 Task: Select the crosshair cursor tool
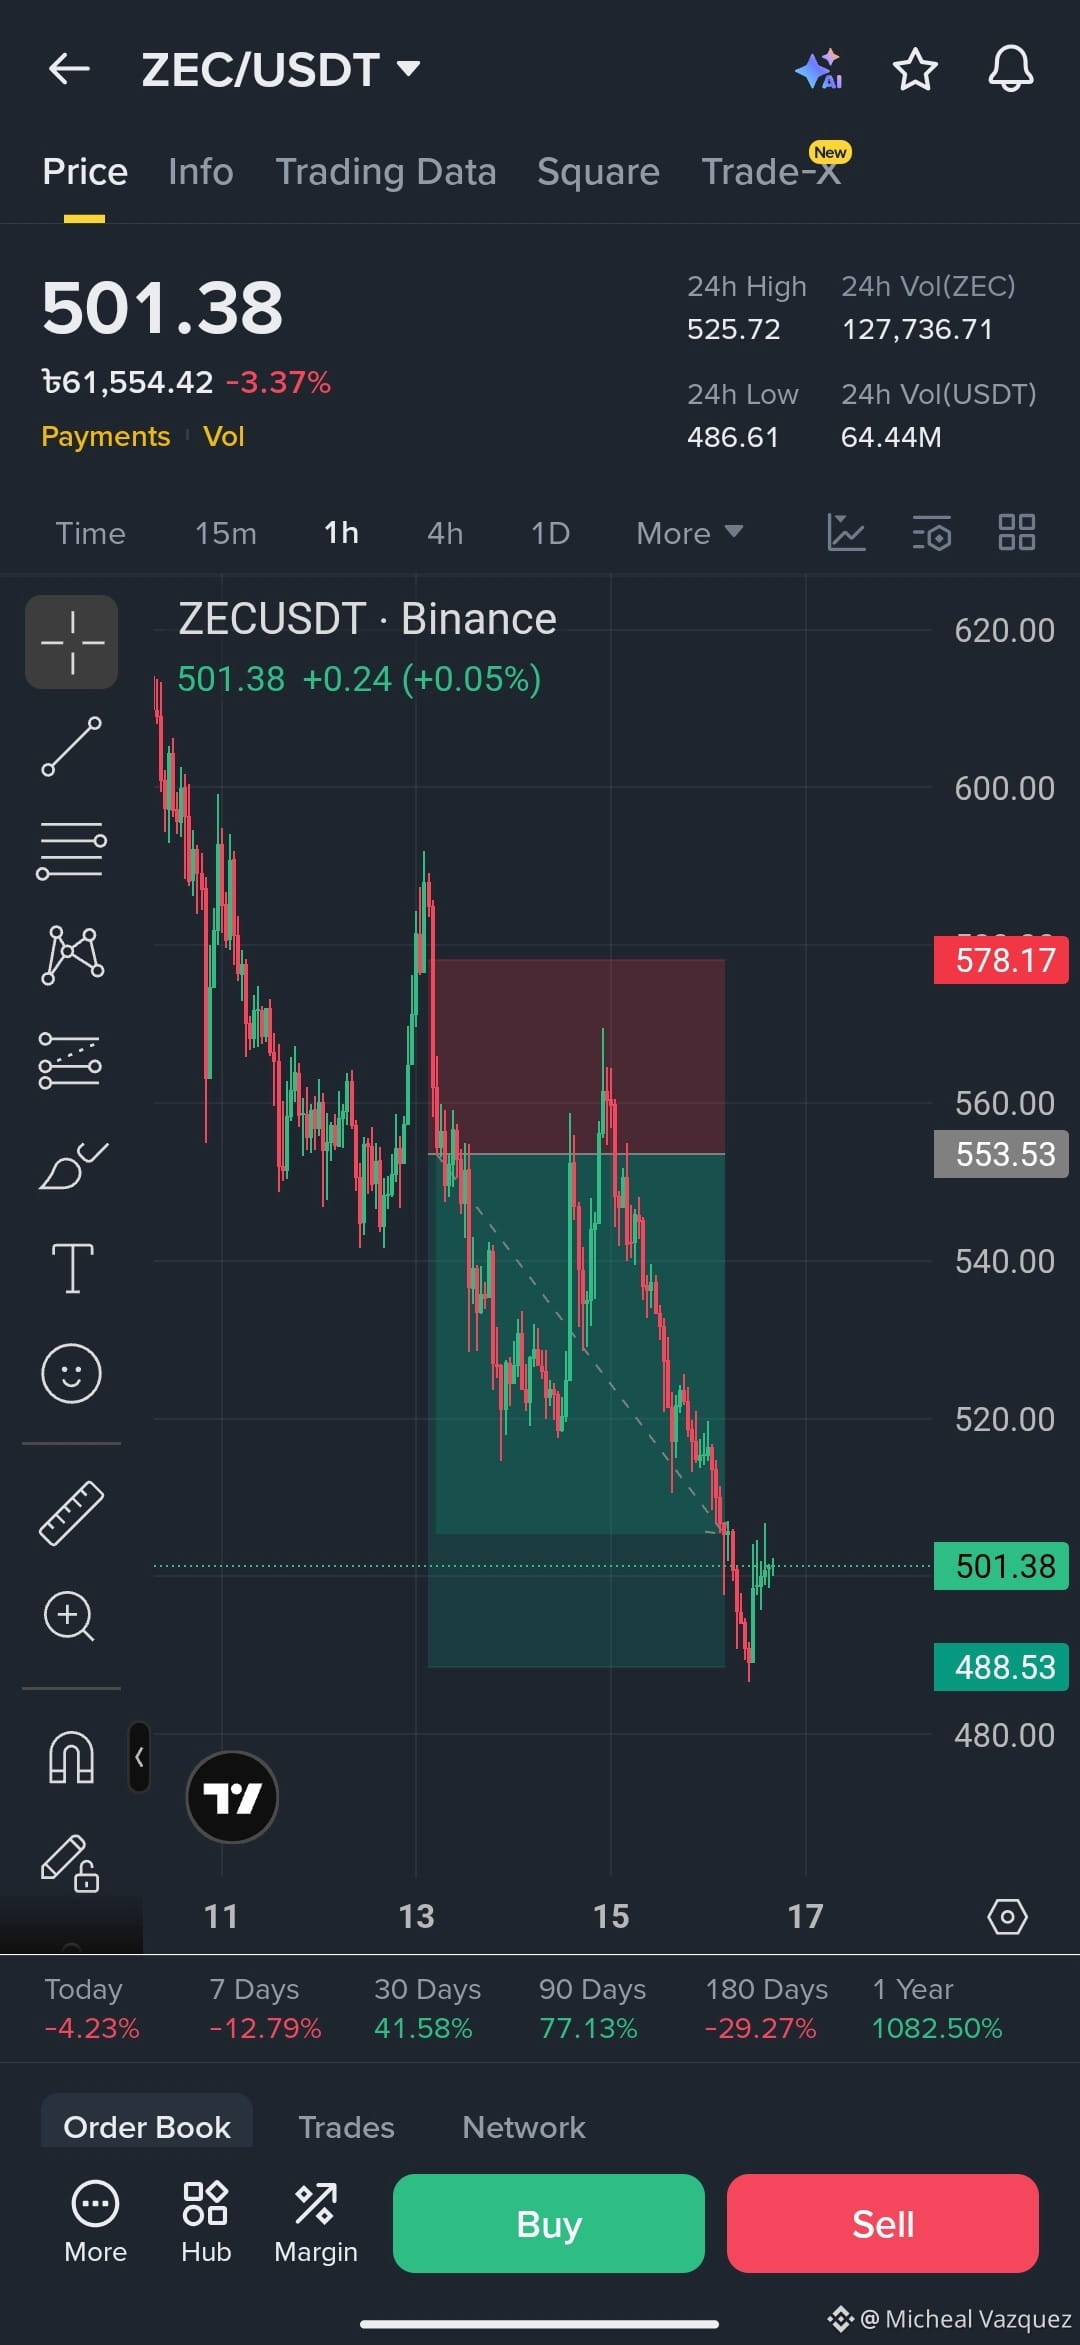pyautogui.click(x=71, y=642)
